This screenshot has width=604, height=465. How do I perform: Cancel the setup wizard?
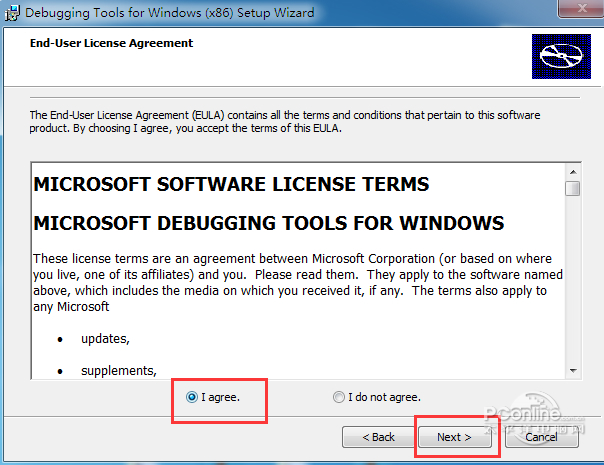(541, 437)
